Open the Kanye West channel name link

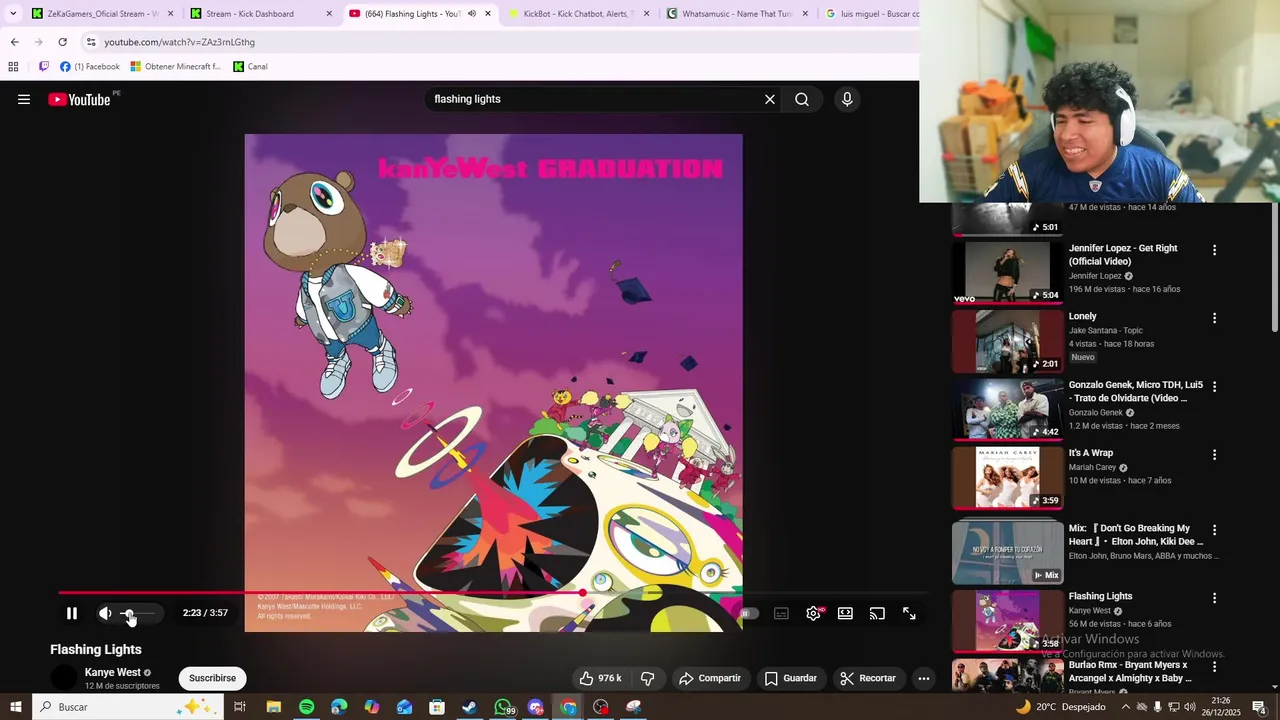tap(112, 672)
